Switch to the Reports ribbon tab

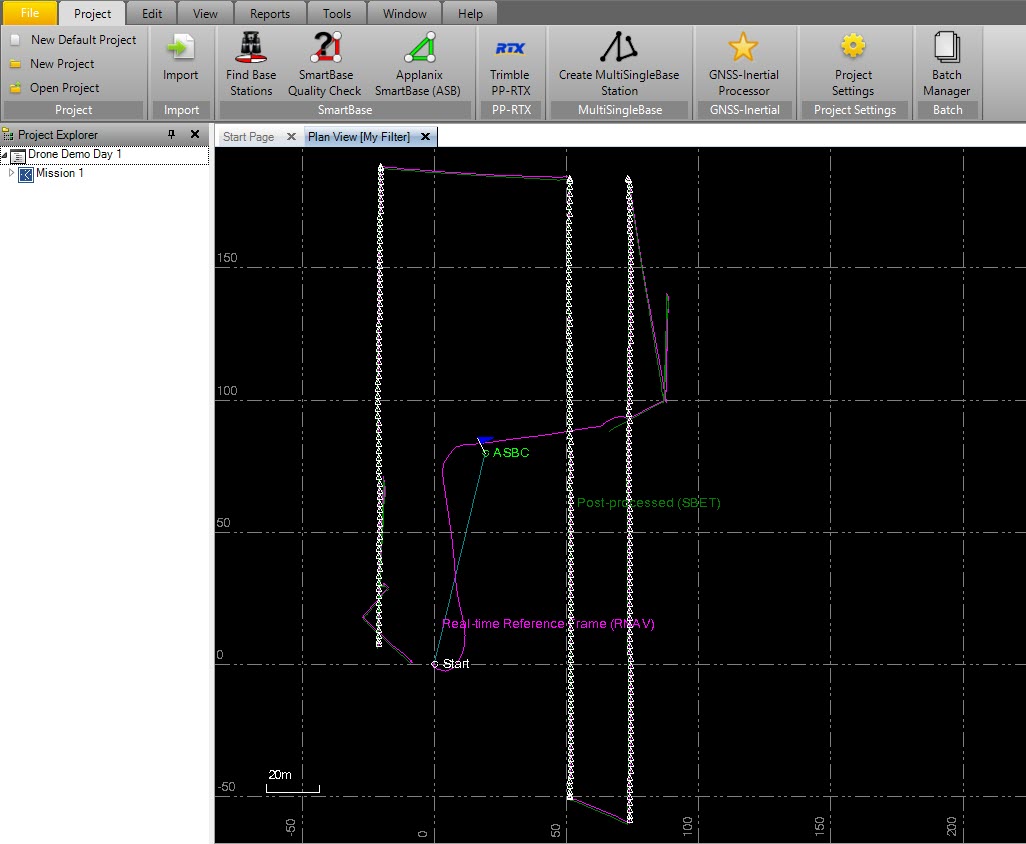click(x=270, y=14)
